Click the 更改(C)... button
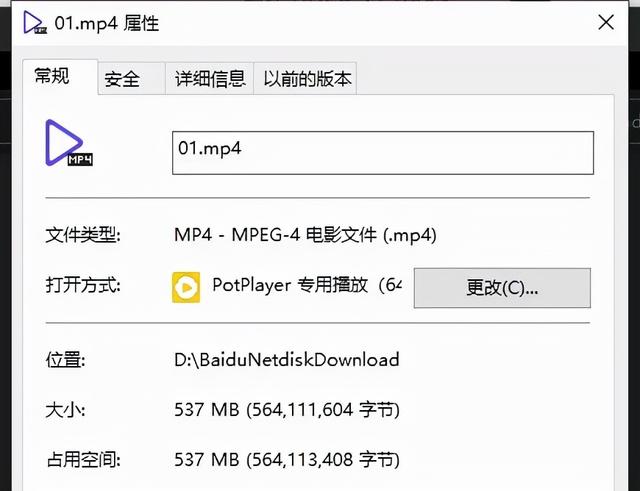This screenshot has height=491, width=640. click(x=502, y=288)
